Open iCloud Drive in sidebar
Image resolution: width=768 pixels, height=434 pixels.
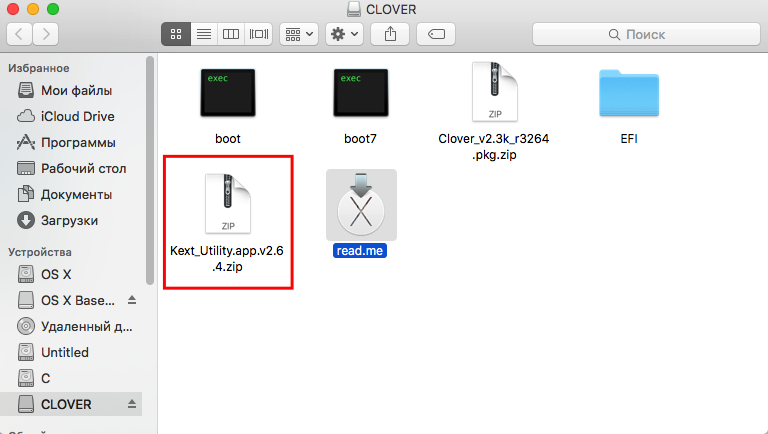[x=77, y=117]
